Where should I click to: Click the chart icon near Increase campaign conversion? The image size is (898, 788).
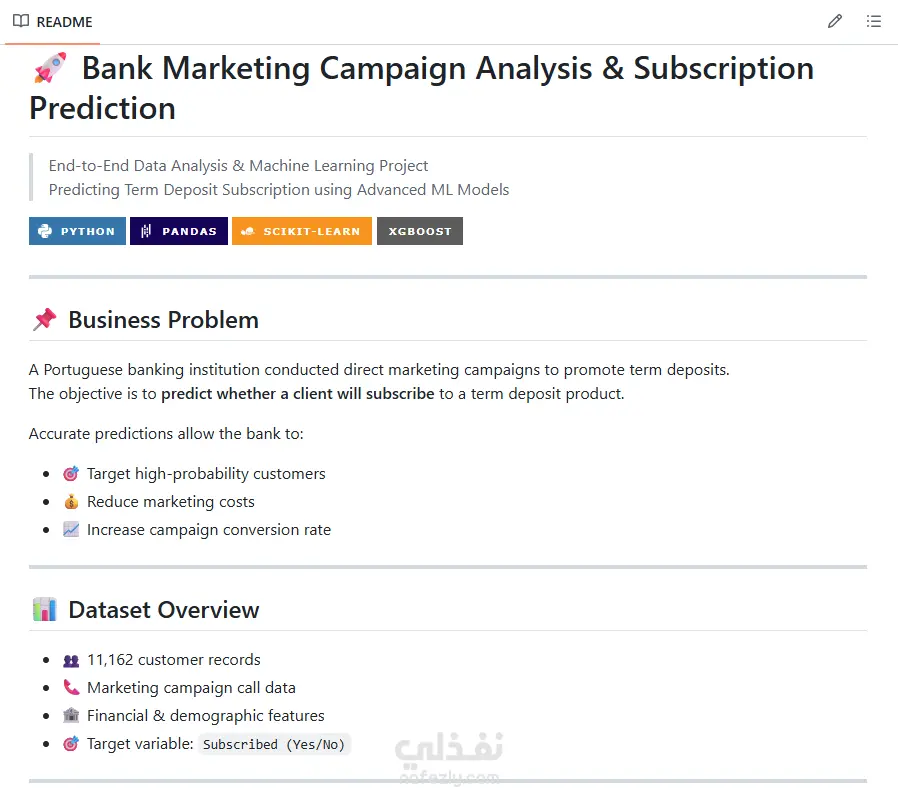tap(71, 530)
